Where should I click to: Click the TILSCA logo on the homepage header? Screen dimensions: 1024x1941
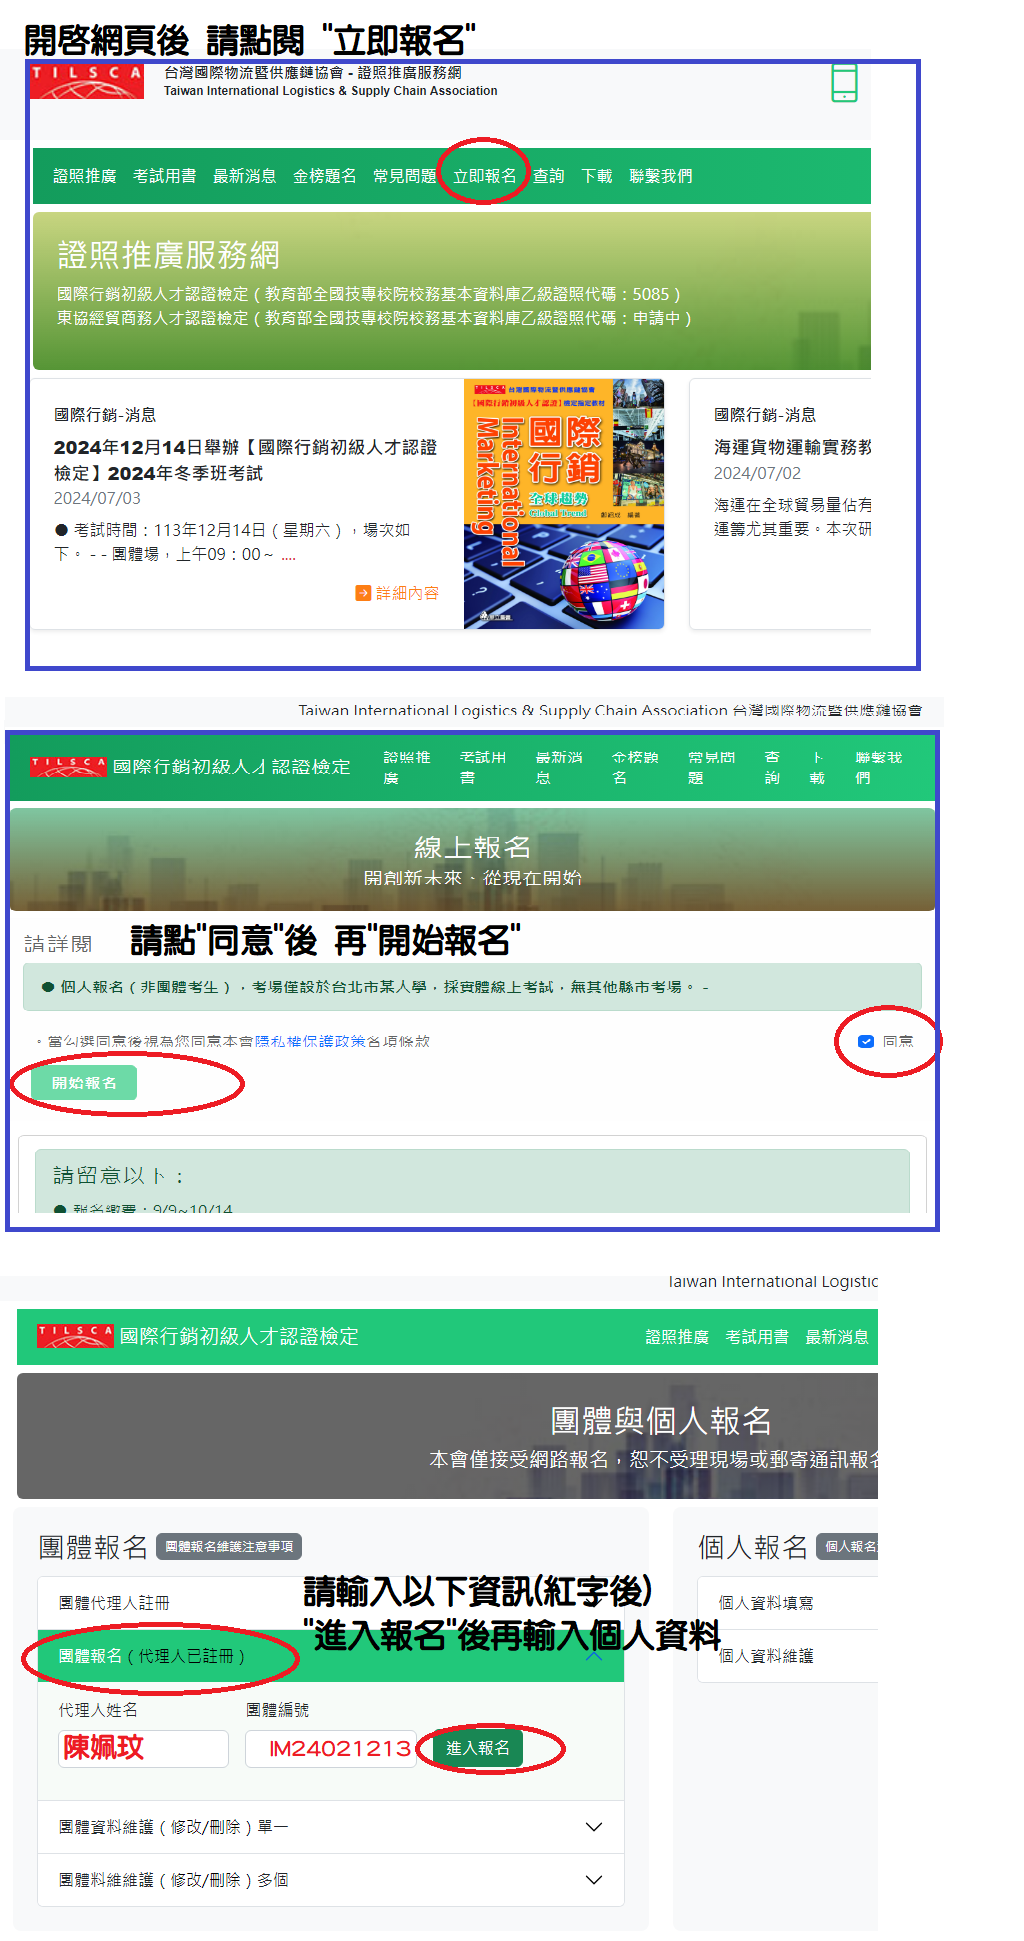coord(87,82)
